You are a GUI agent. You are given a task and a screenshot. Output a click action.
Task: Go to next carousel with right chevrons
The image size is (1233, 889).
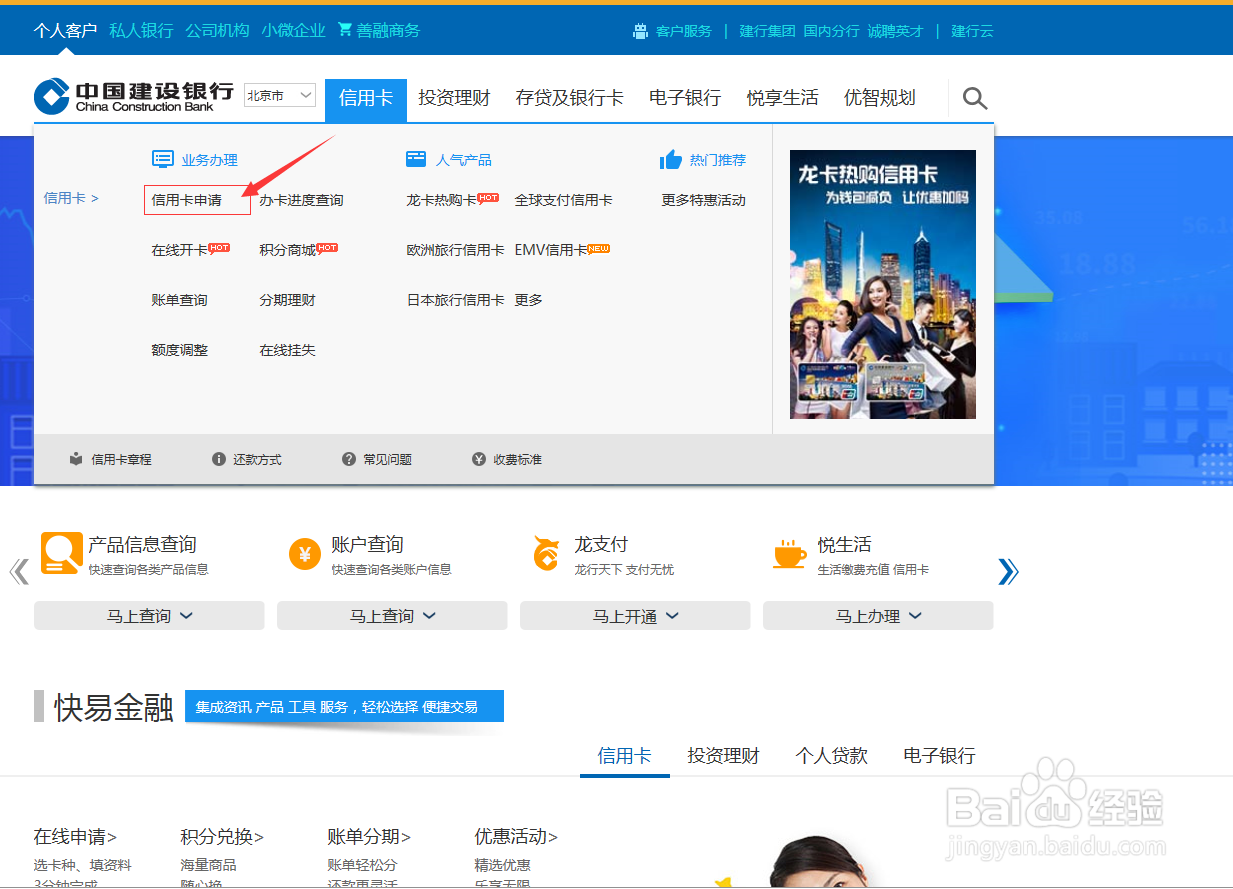1008,571
